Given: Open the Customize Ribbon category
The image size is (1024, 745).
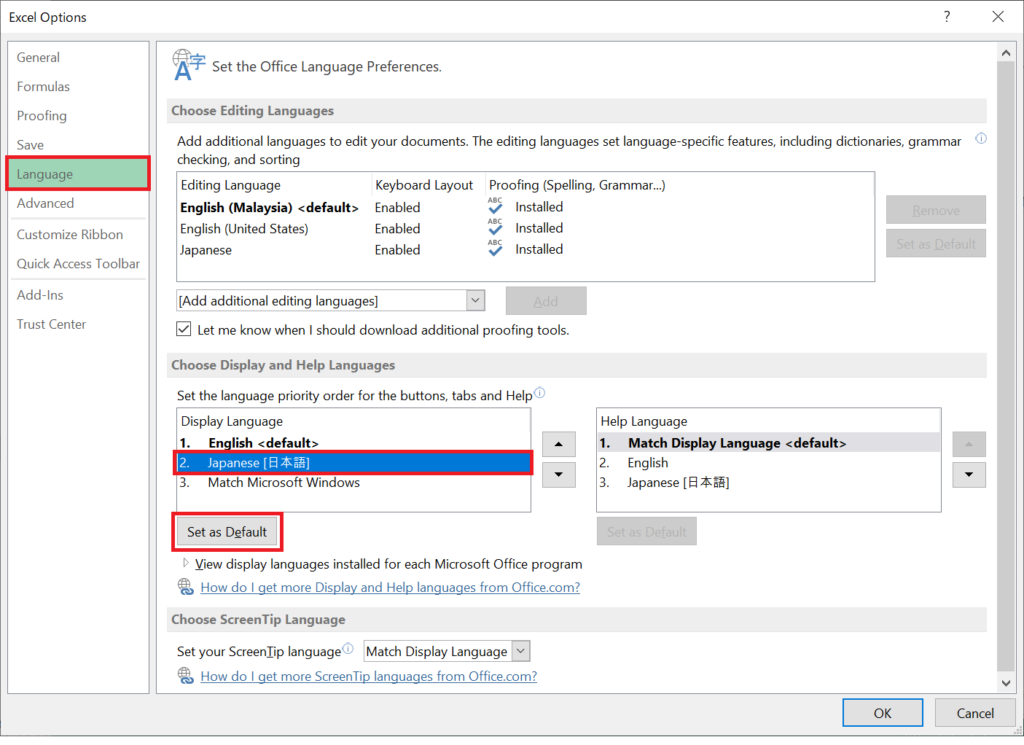Looking at the screenshot, I should coord(78,234).
